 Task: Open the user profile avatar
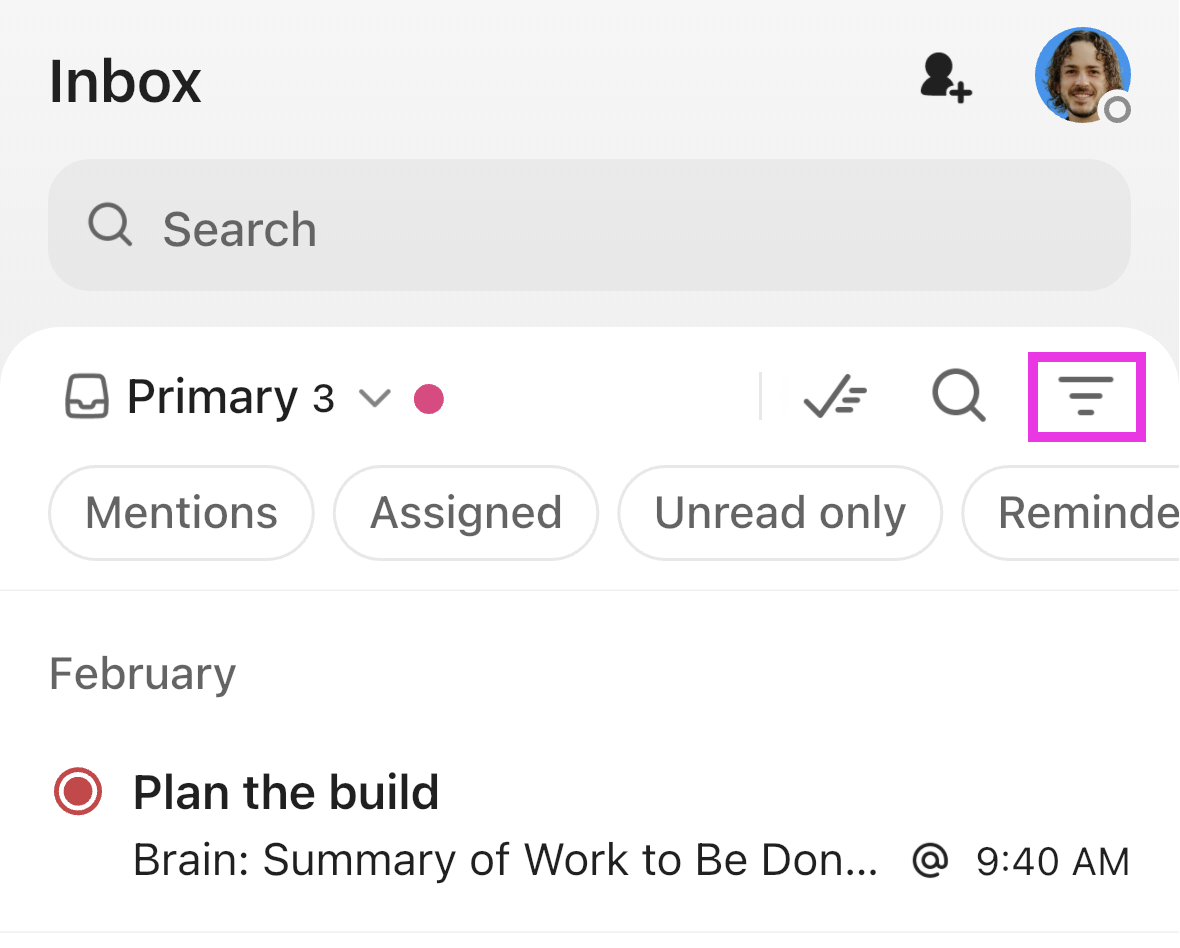[x=1082, y=76]
